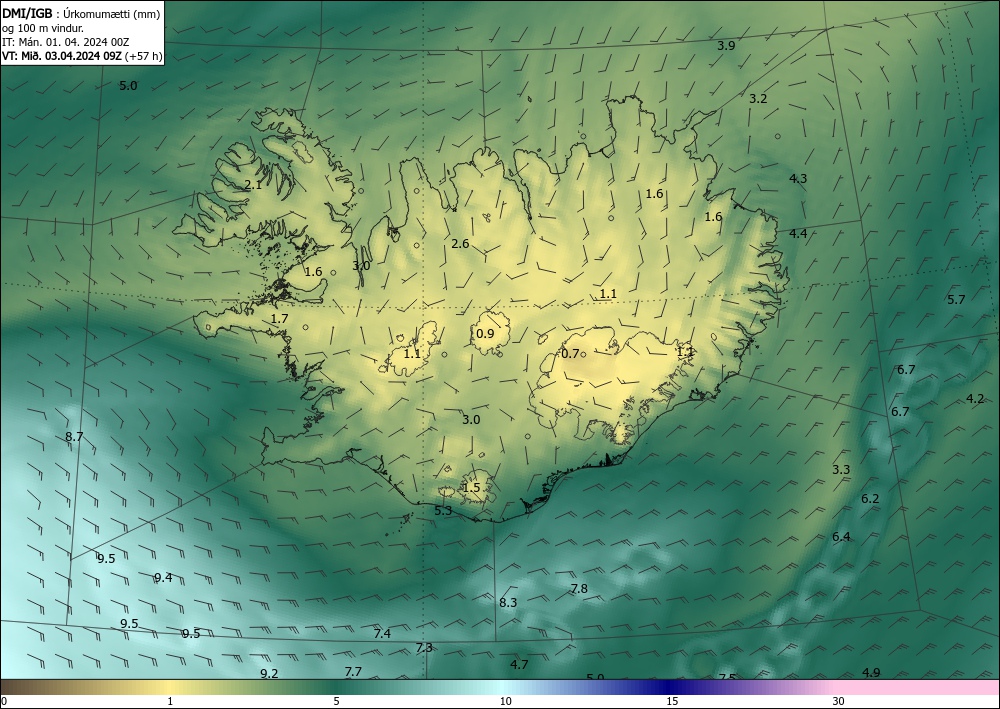Select the 8.3 value on the map
The height and width of the screenshot is (709, 1000).
point(508,603)
